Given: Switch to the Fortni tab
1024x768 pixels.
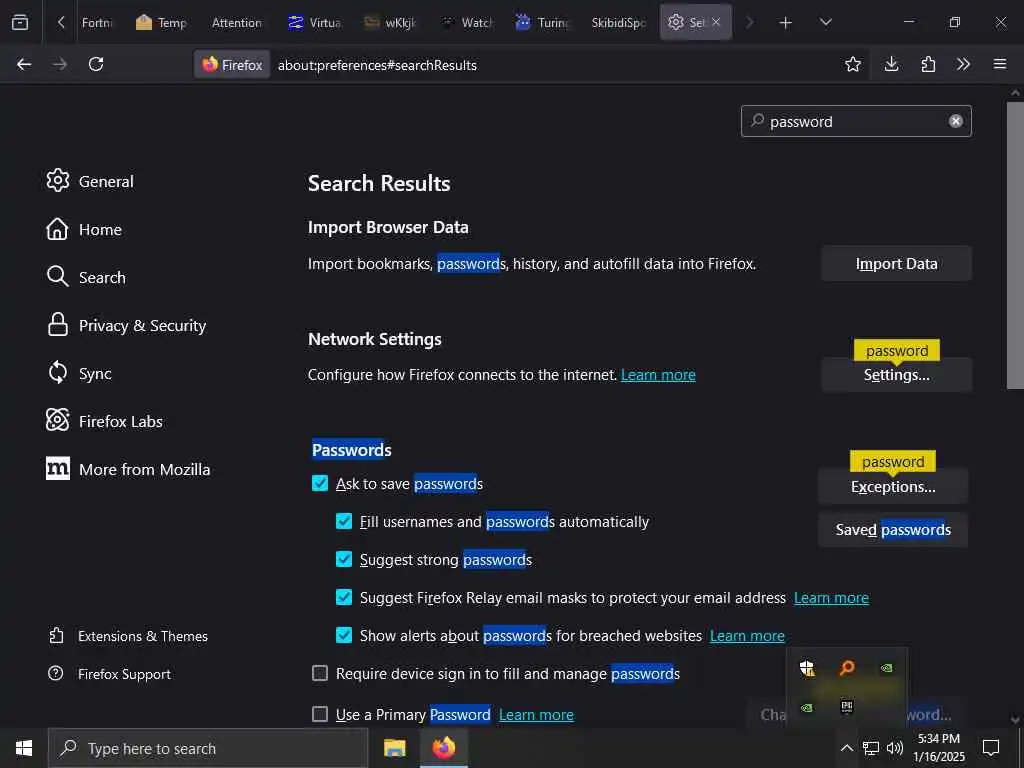Looking at the screenshot, I should pyautogui.click(x=97, y=23).
